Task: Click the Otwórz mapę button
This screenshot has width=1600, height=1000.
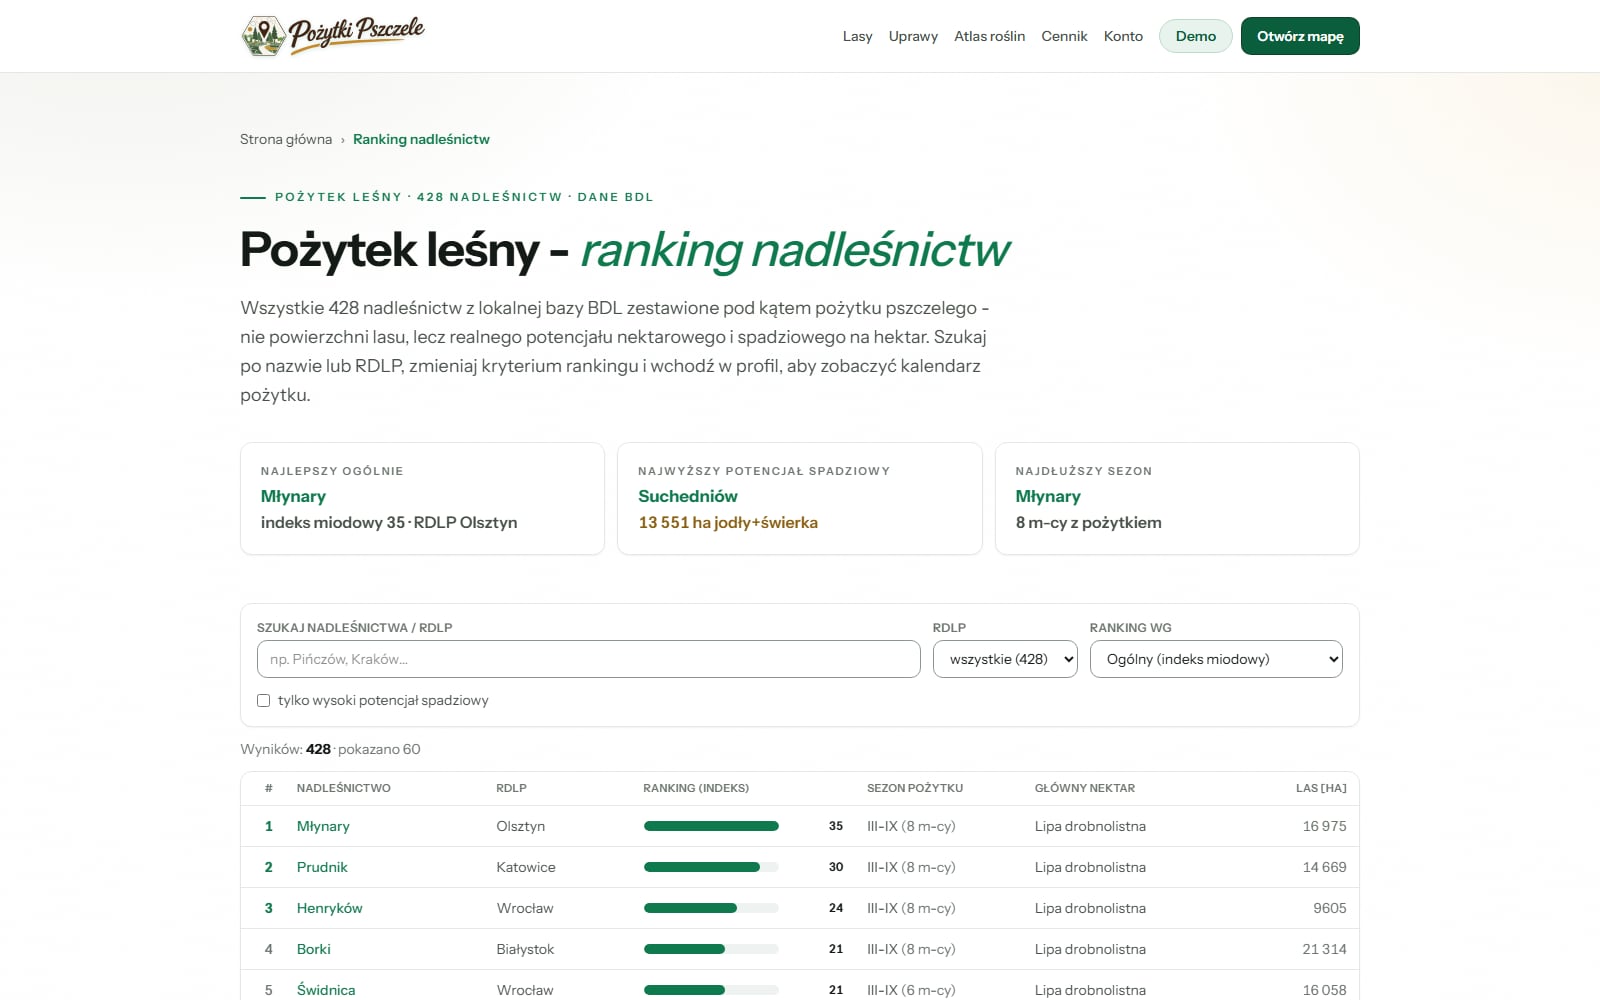Action: tap(1300, 36)
